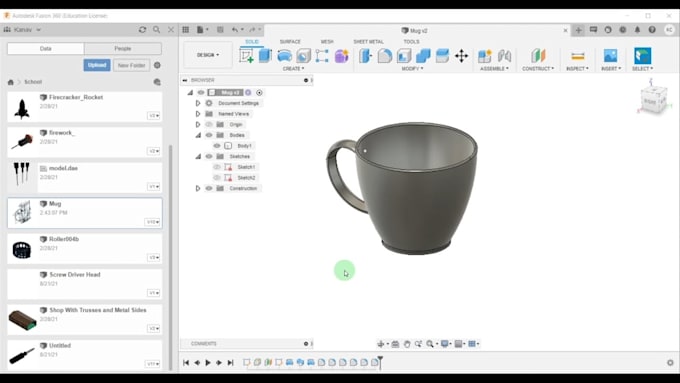The width and height of the screenshot is (680, 383).
Task: Click the timeline end marker
Action: (x=380, y=361)
